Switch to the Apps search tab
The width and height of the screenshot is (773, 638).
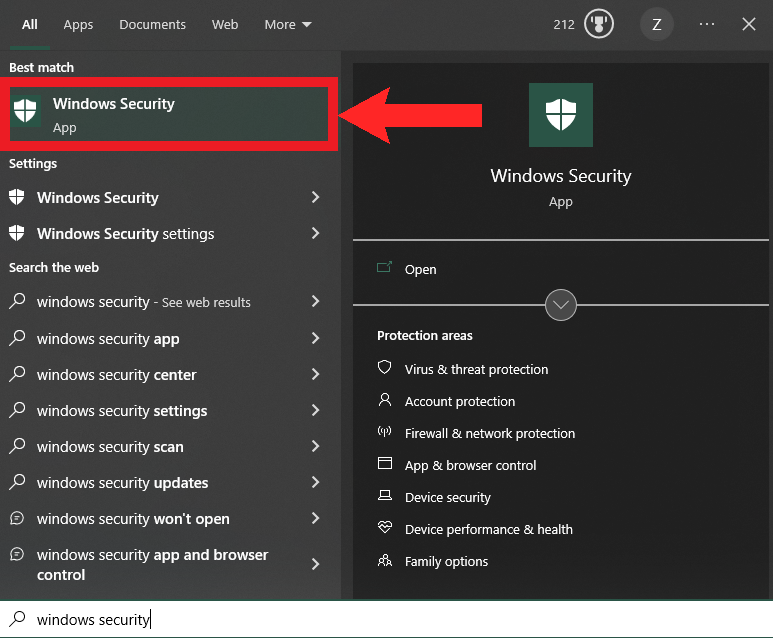[x=78, y=24]
